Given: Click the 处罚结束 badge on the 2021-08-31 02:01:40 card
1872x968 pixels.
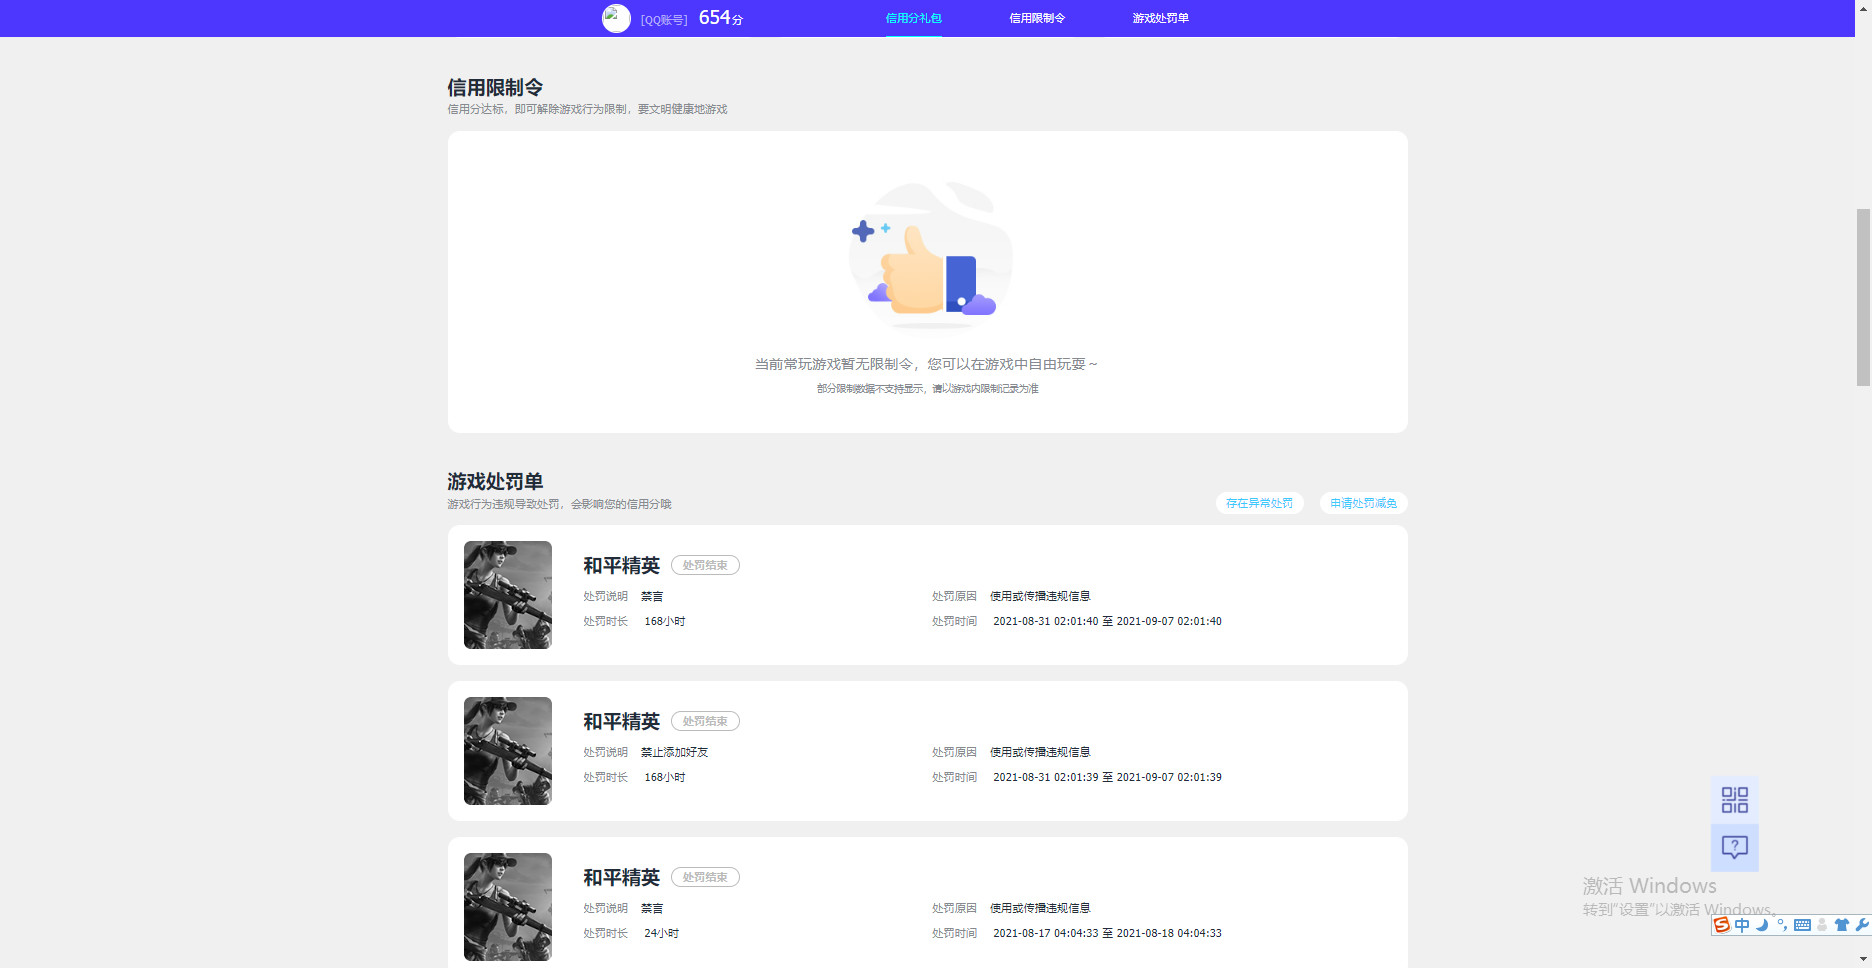Looking at the screenshot, I should pos(705,565).
